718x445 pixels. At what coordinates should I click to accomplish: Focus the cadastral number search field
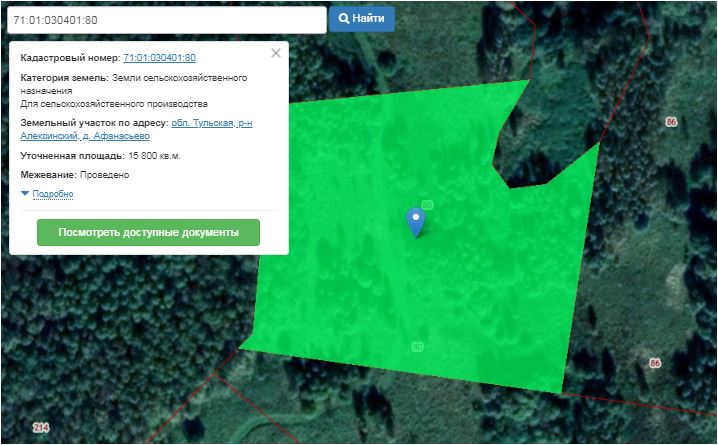[x=167, y=20]
